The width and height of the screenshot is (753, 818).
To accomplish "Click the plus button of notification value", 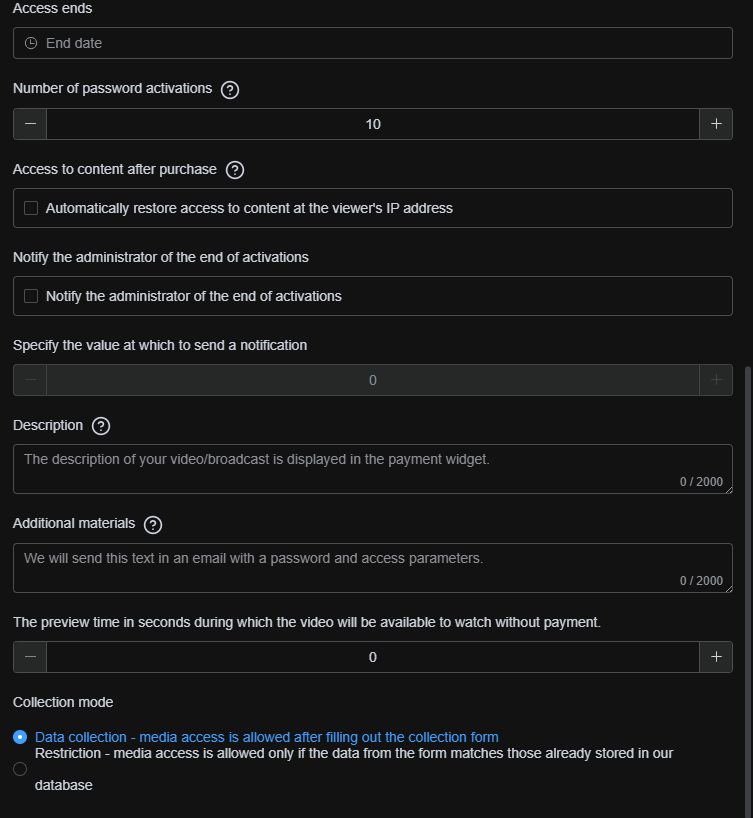I will click(x=716, y=380).
